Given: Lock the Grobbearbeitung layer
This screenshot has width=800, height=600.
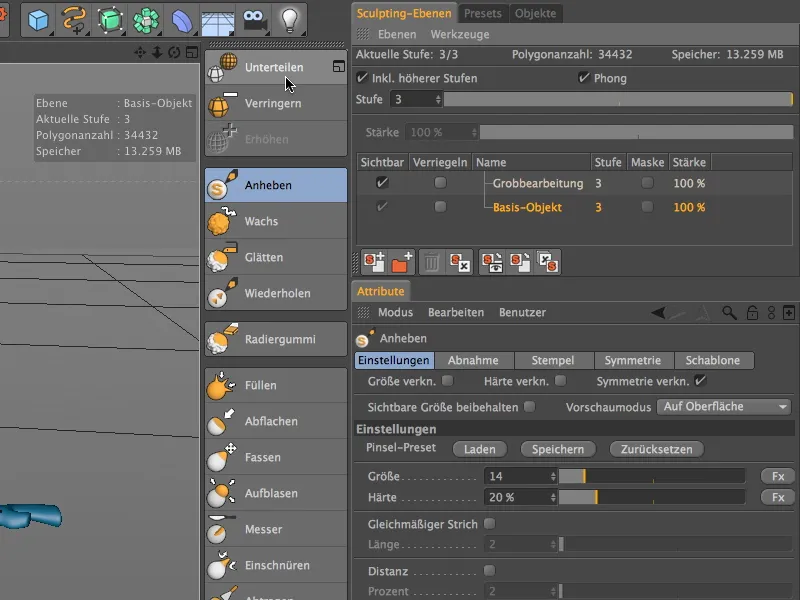Looking at the screenshot, I should [x=440, y=183].
